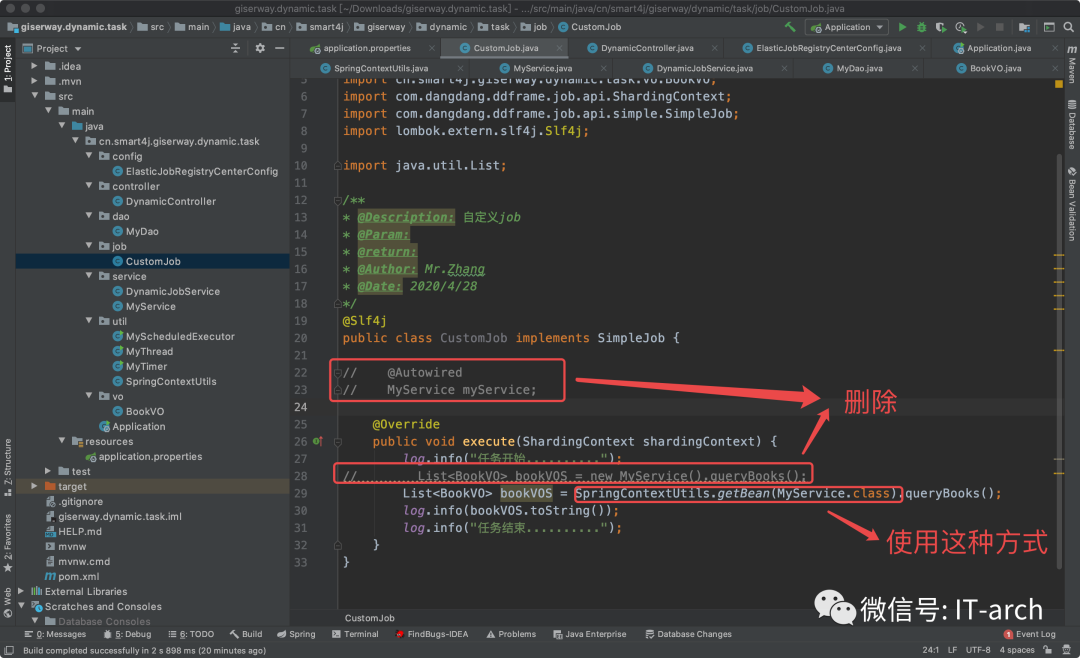The height and width of the screenshot is (658, 1080).
Task: Switch to MyService.java tab
Action: (543, 68)
